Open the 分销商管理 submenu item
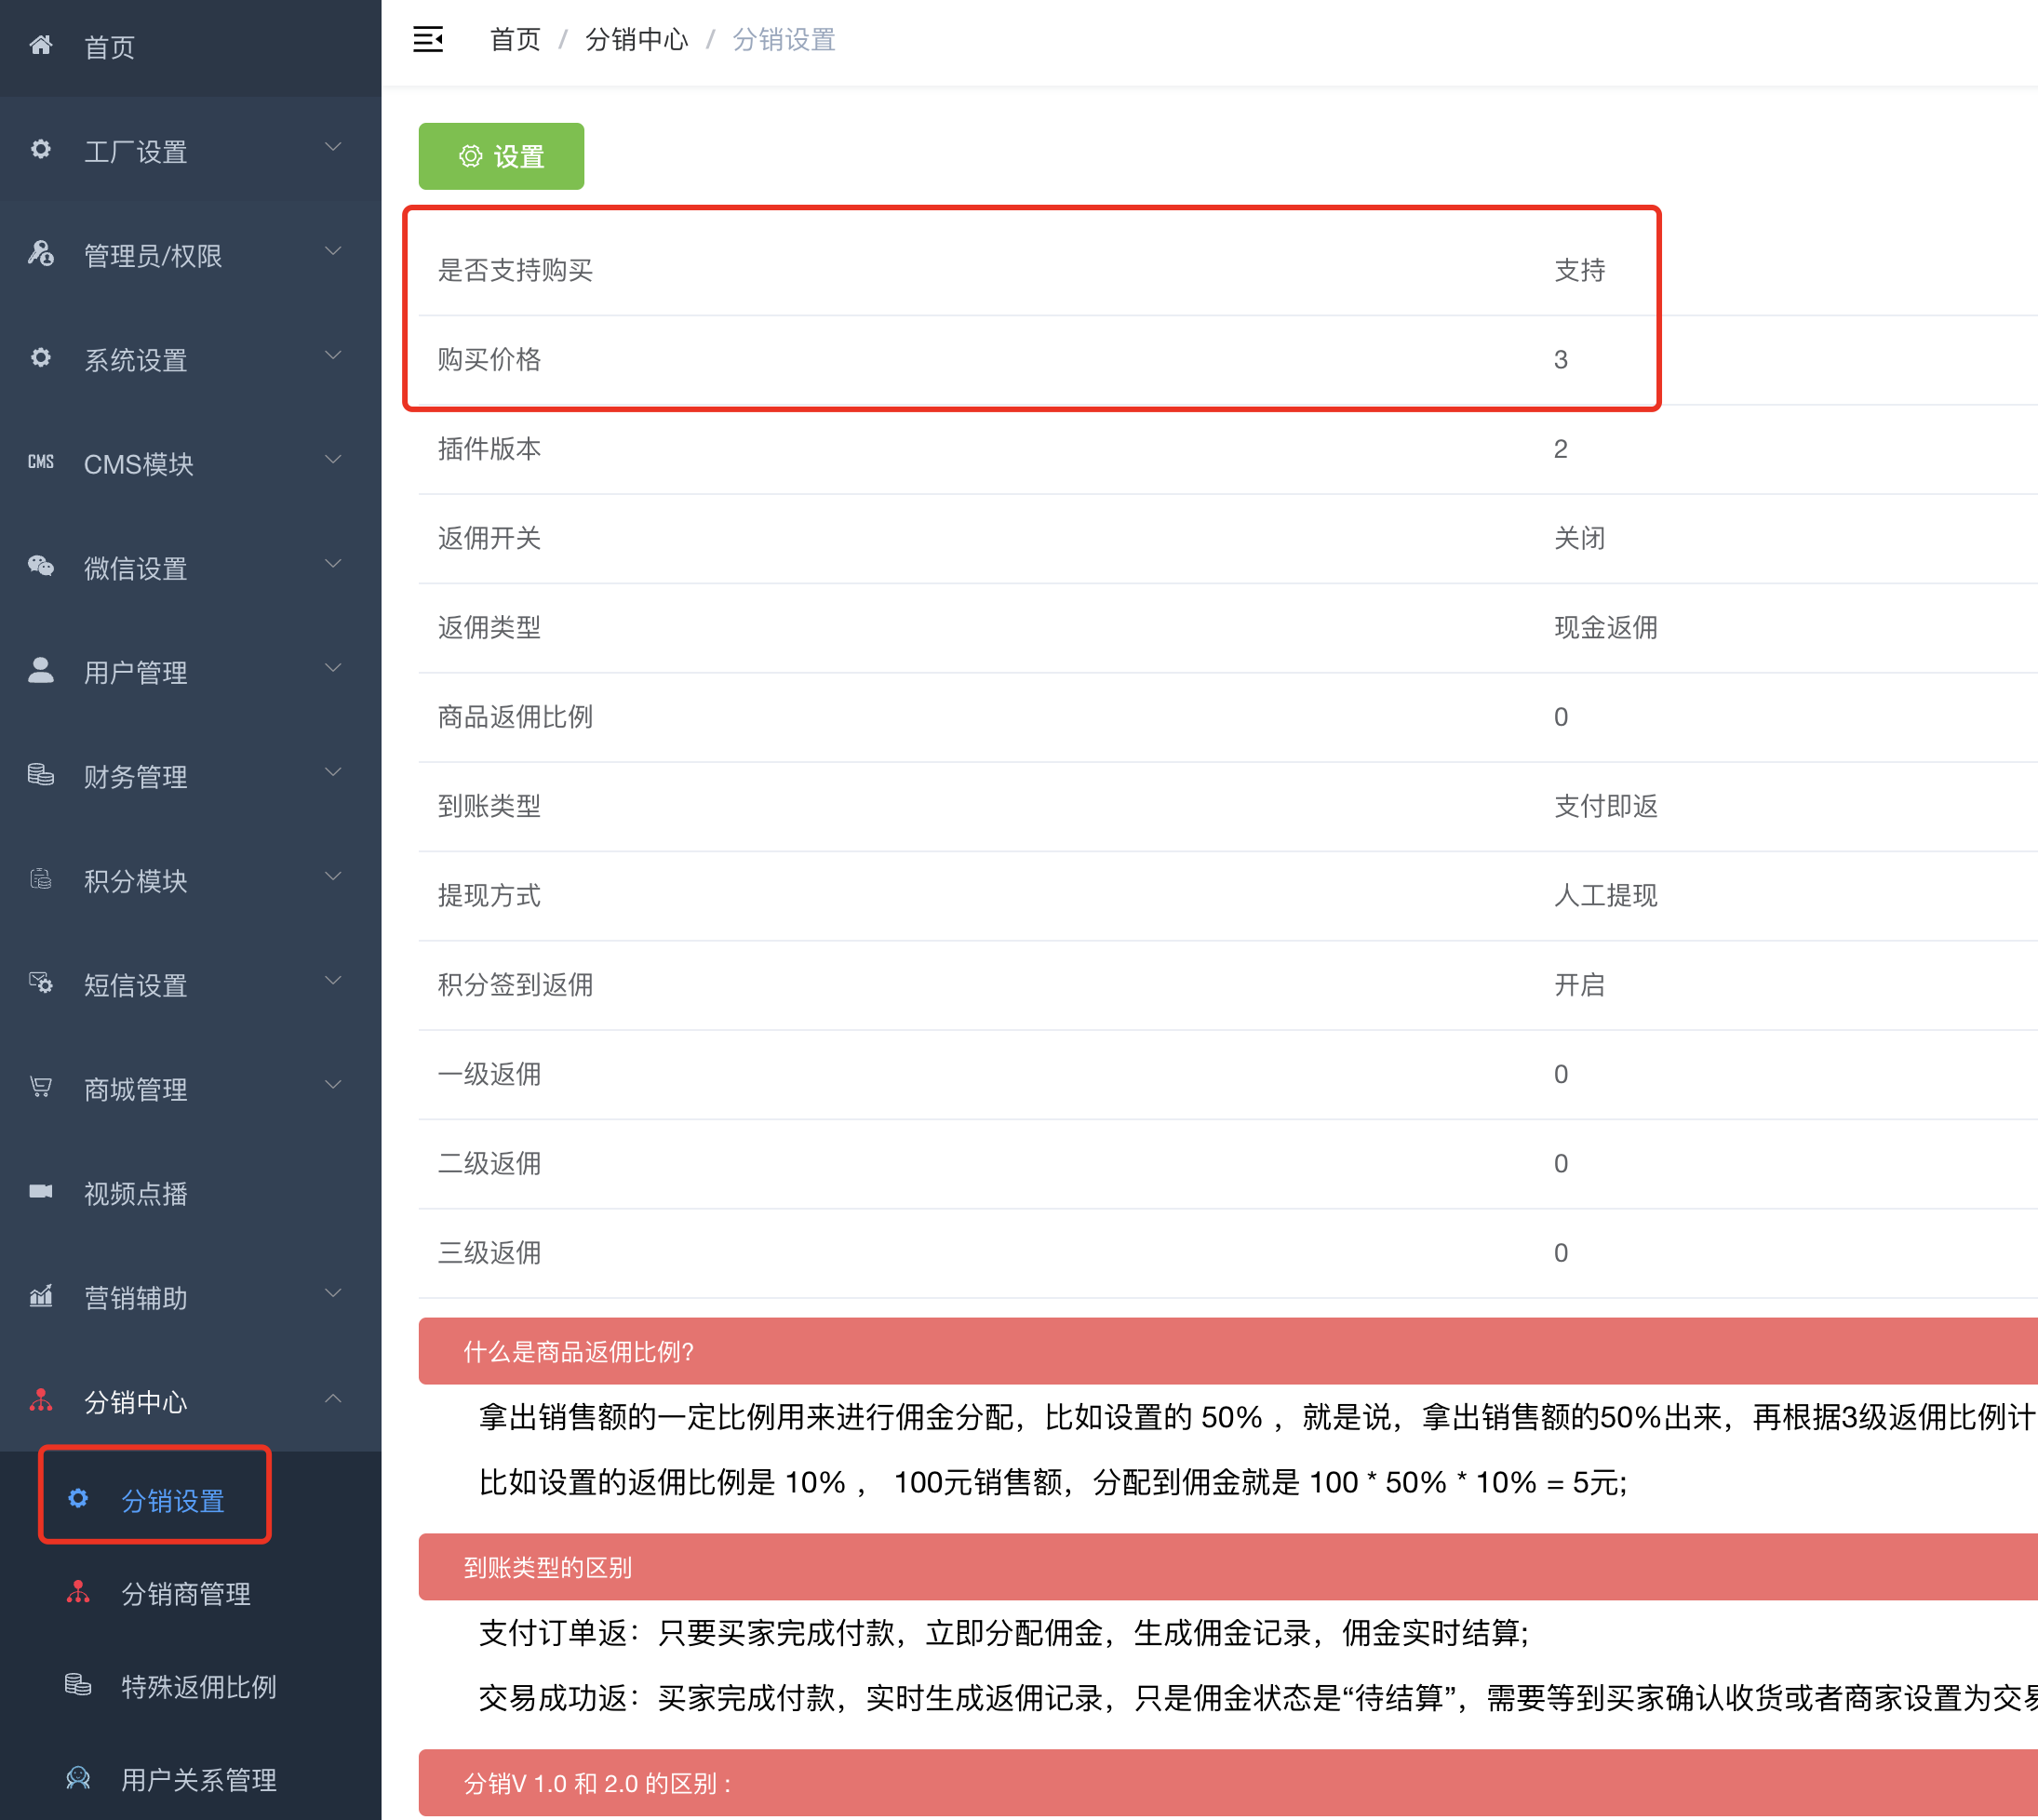Screen dimensions: 2038x1820 coord(186,1595)
